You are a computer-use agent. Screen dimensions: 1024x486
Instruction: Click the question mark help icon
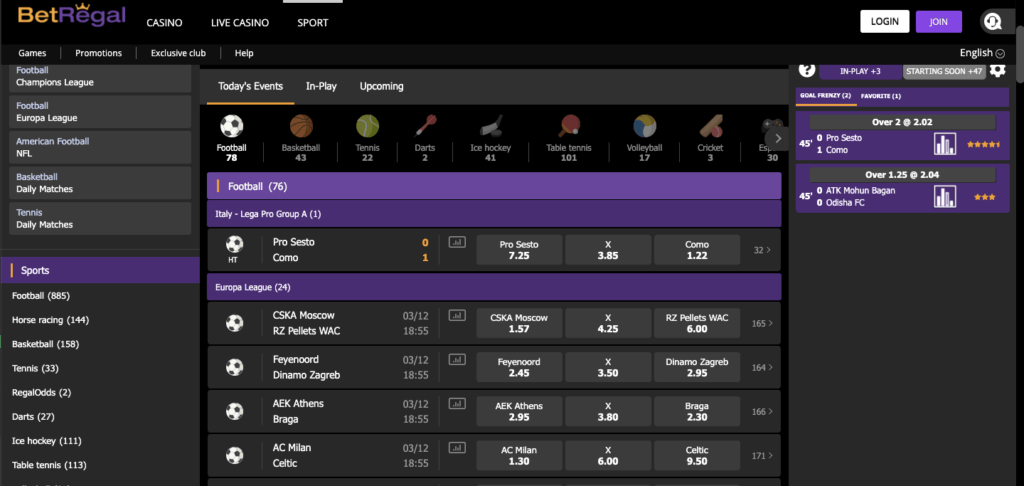coord(807,70)
